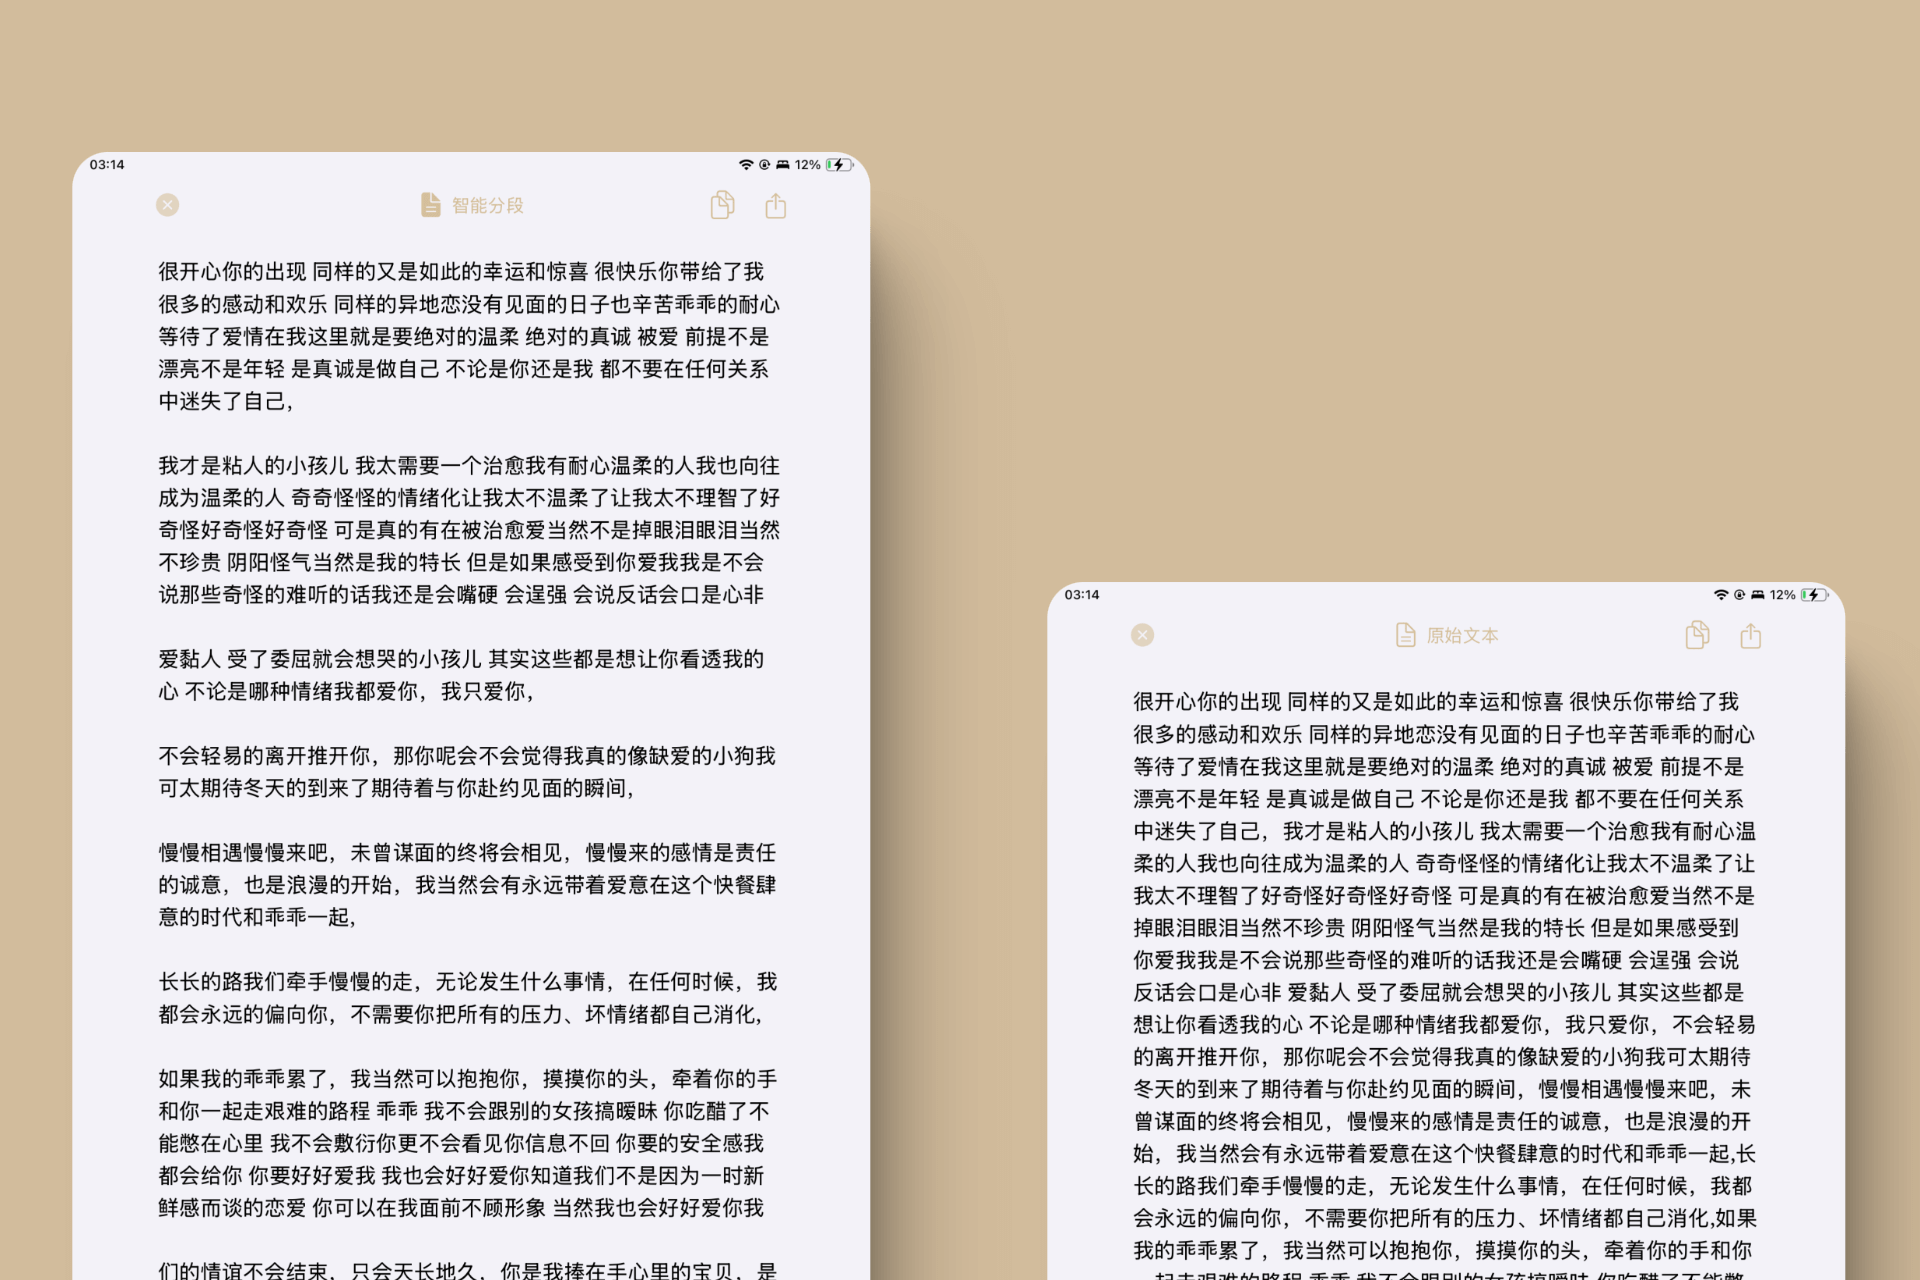Tap sleep focus bed icon on left iPad
The image size is (1920, 1280).
pyautogui.click(x=783, y=165)
